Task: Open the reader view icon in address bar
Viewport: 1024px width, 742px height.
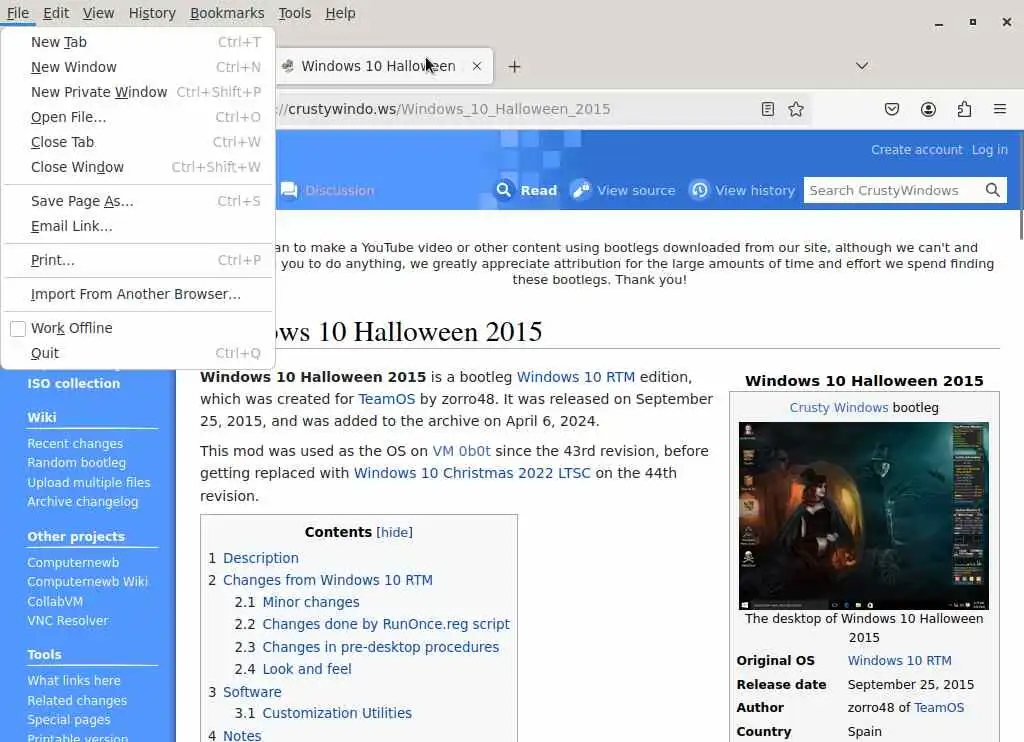Action: tap(767, 109)
